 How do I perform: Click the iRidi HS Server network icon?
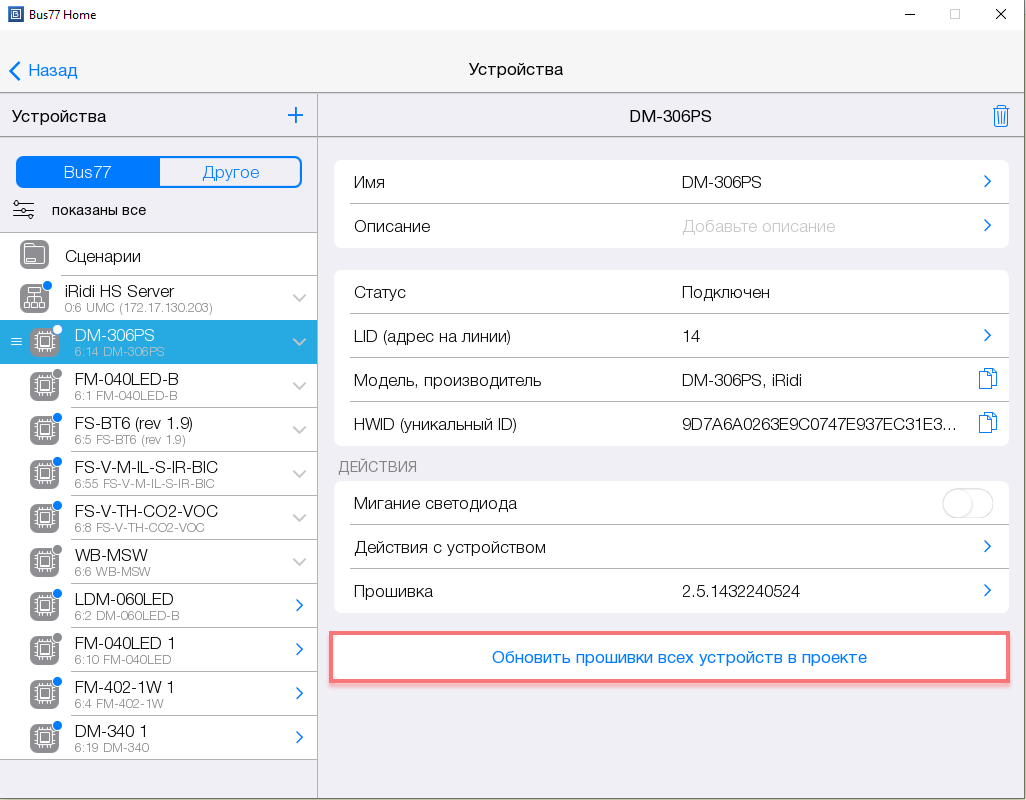[35, 298]
